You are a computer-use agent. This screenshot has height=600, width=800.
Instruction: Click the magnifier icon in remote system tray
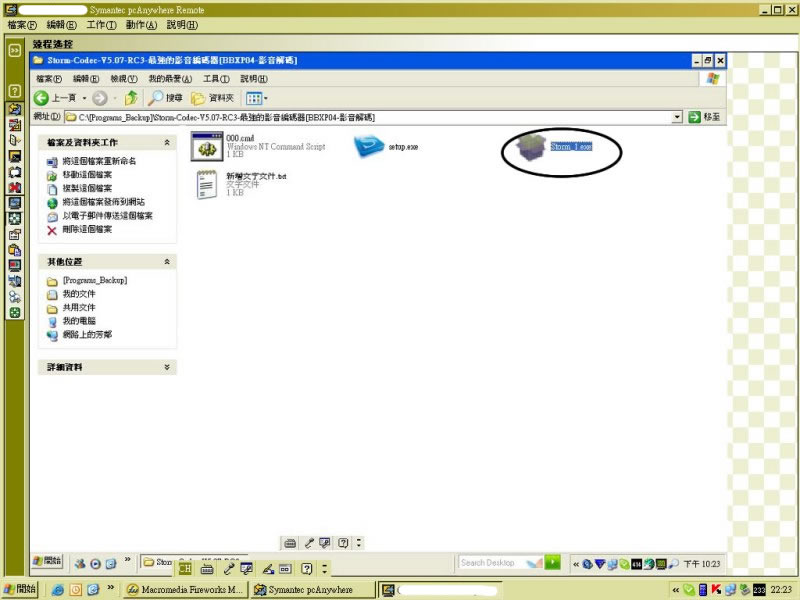pos(673,564)
